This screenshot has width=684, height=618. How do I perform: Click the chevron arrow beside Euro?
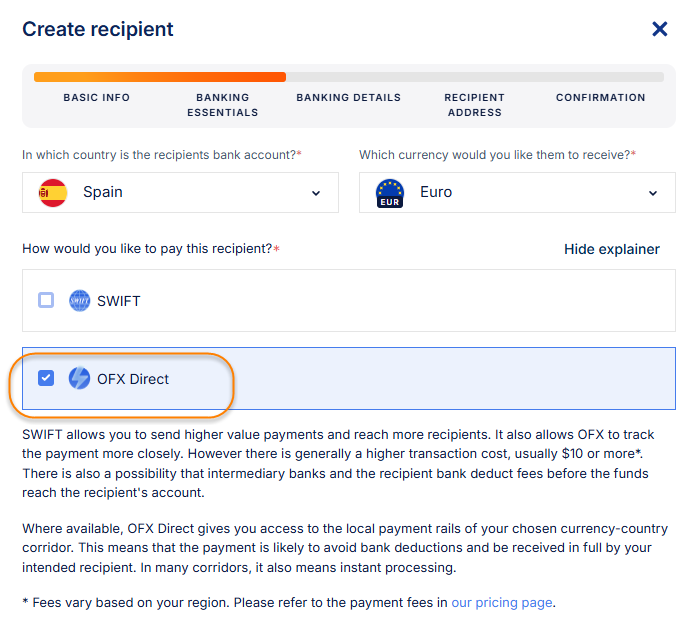654,193
